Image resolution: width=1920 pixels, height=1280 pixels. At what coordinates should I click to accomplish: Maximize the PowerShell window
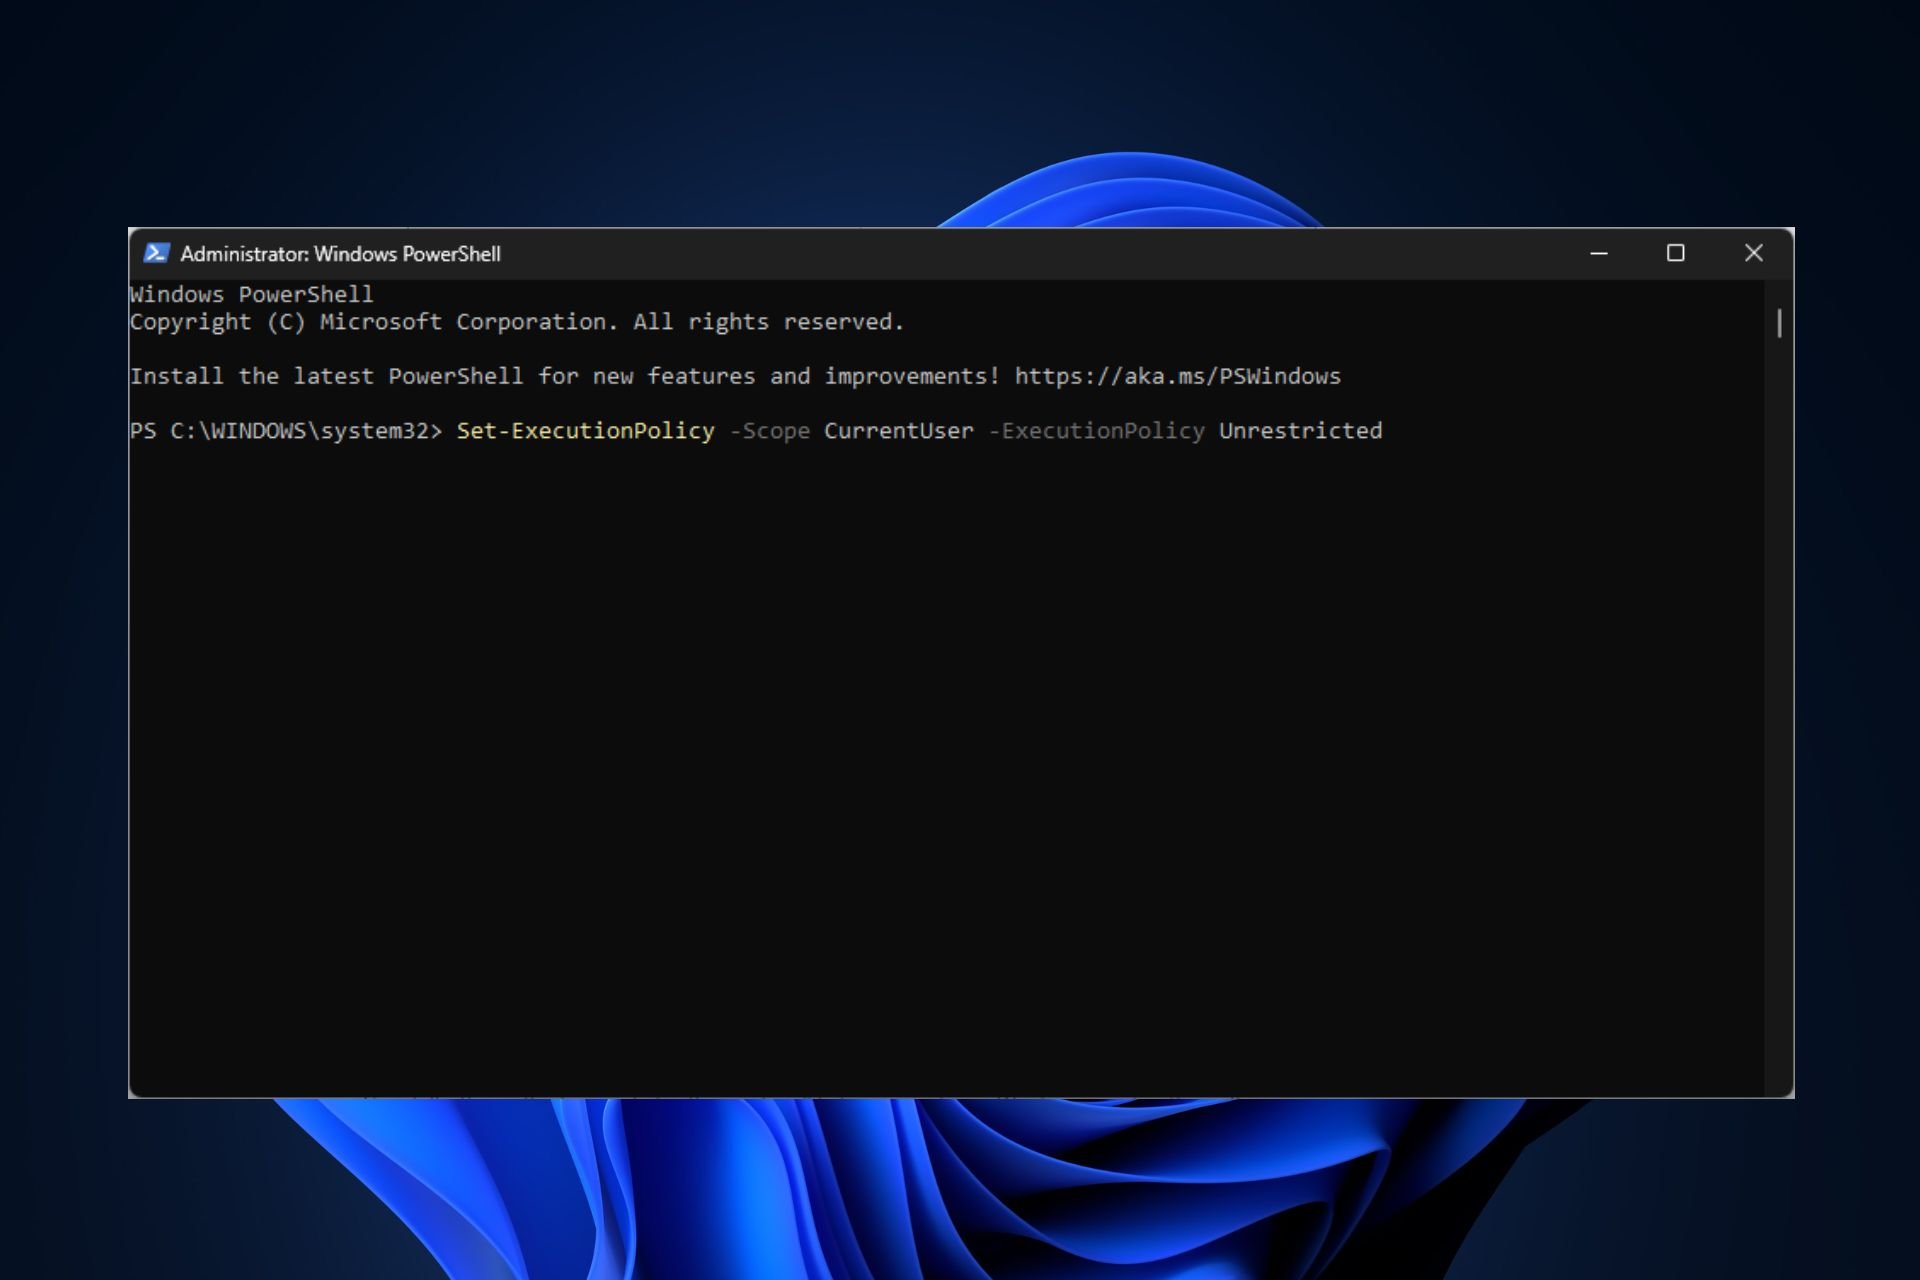1677,253
